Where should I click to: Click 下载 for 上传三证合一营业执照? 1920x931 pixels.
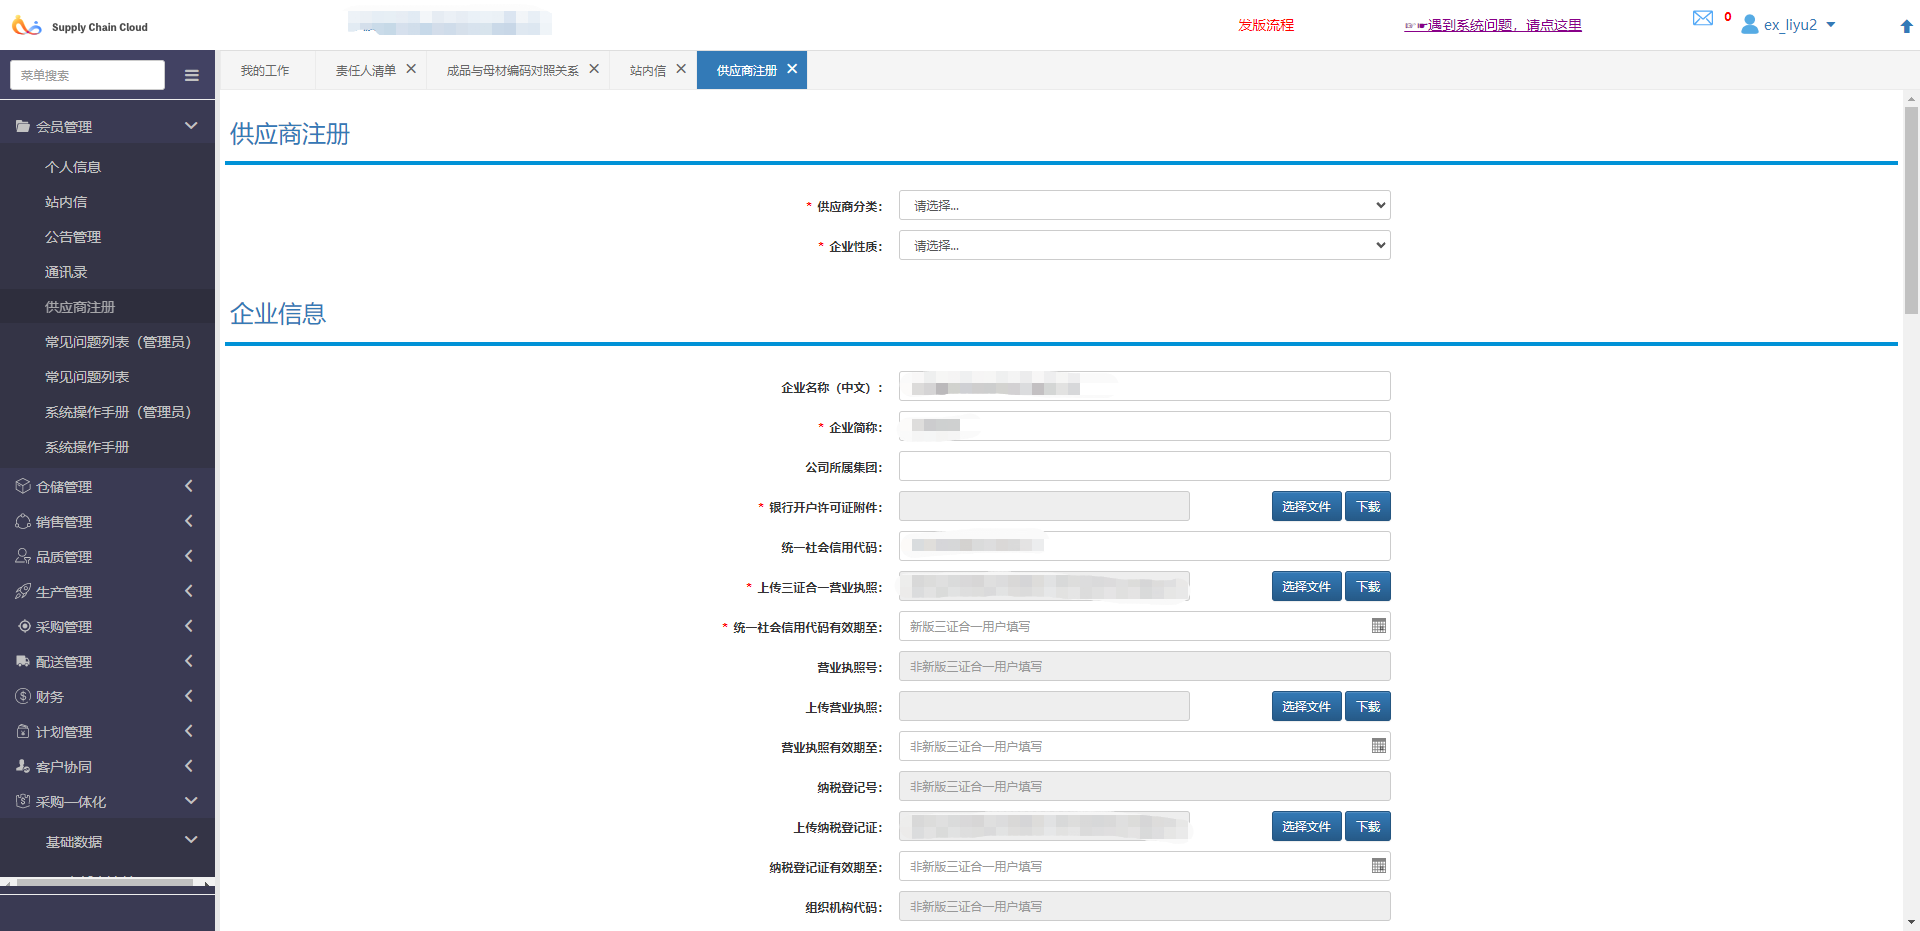(1368, 586)
